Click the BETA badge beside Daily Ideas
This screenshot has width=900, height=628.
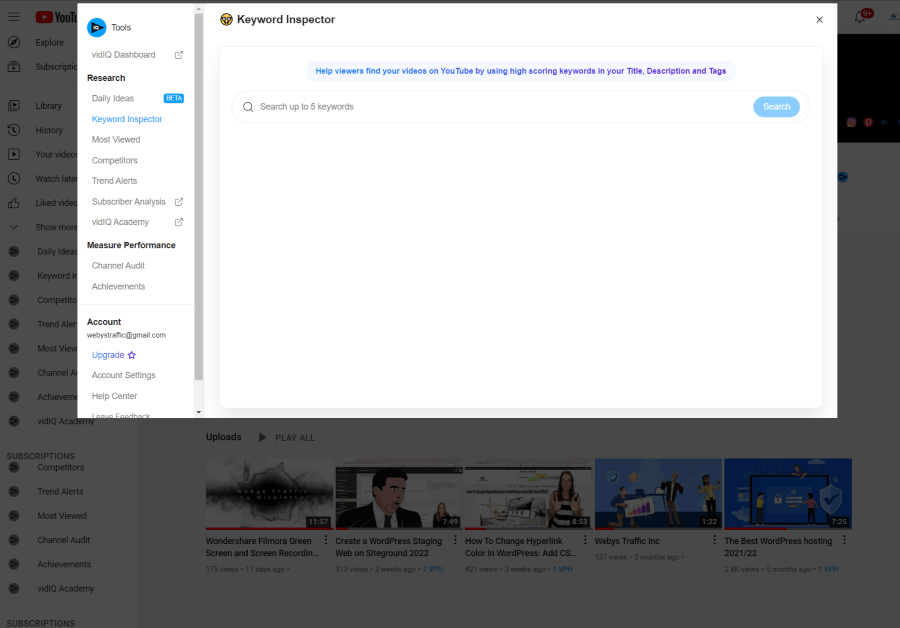174,99
